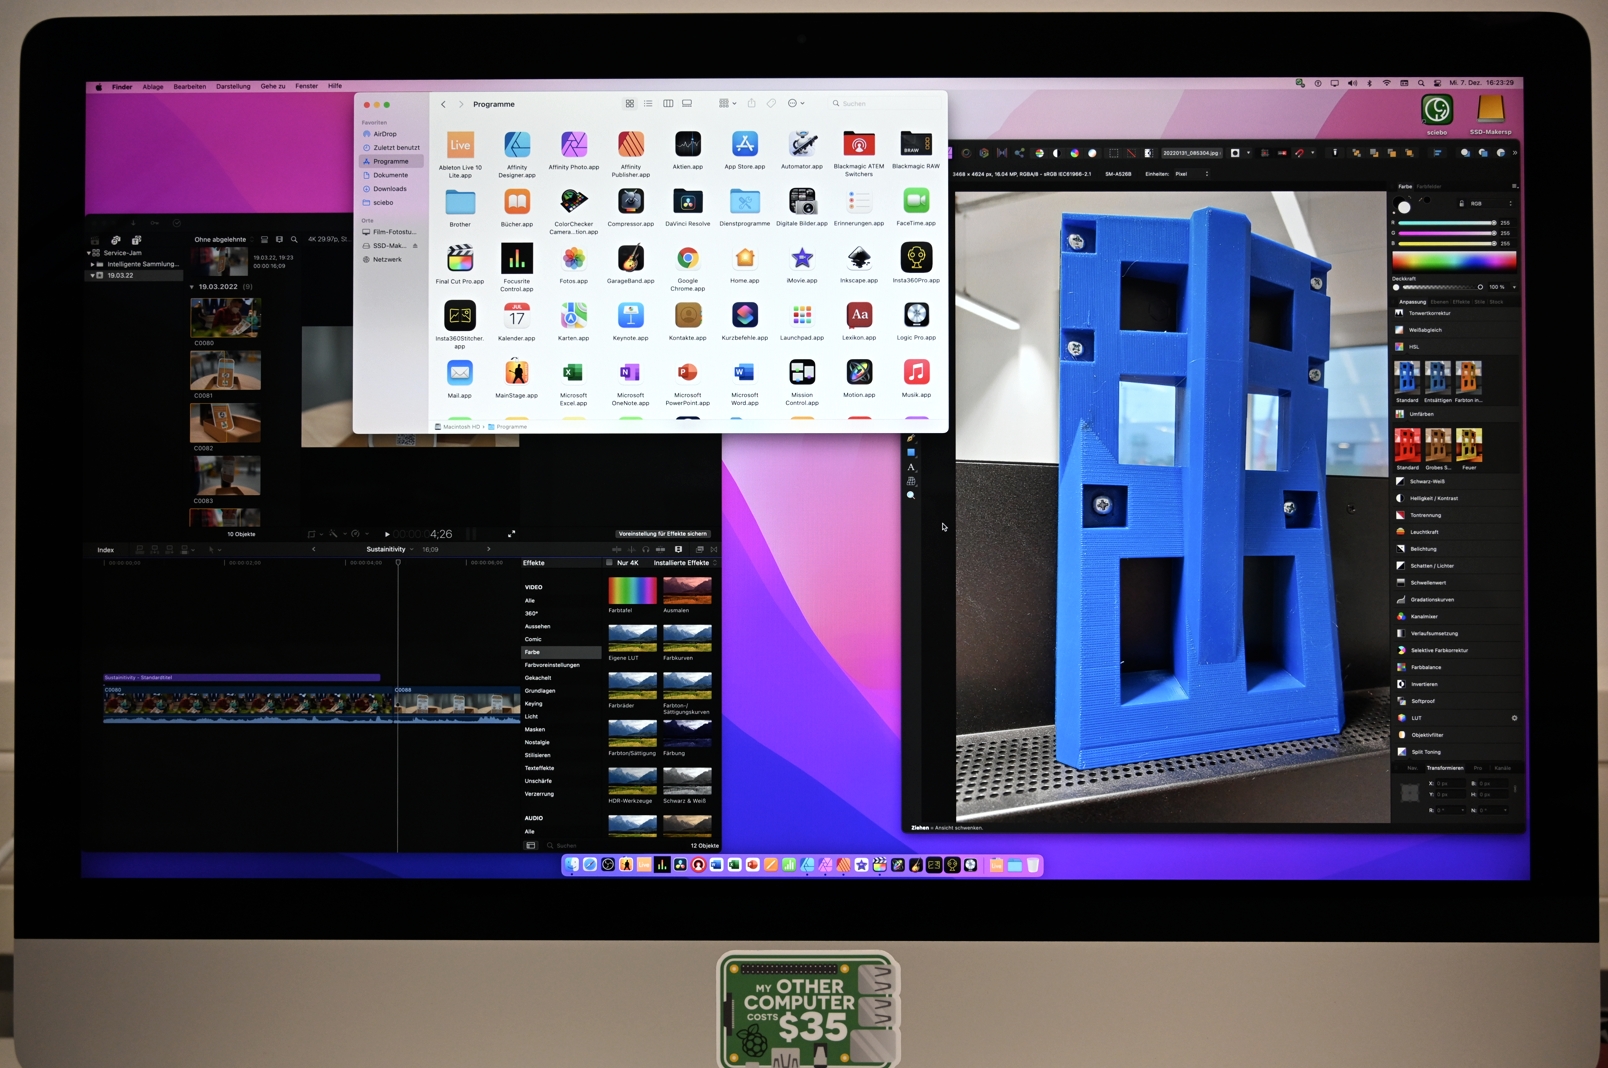Switch Finder to column view
This screenshot has width=1608, height=1068.
tap(668, 104)
